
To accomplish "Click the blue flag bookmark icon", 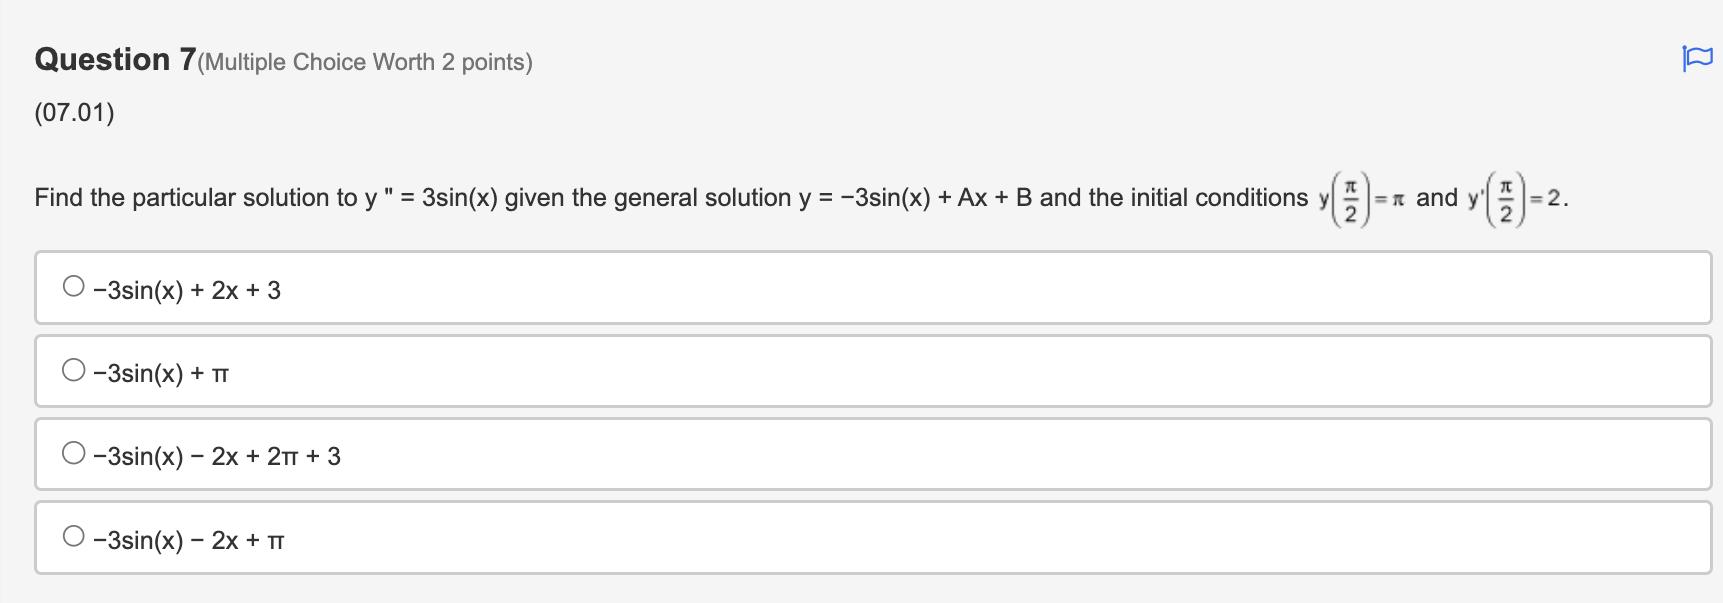I will point(1697,59).
